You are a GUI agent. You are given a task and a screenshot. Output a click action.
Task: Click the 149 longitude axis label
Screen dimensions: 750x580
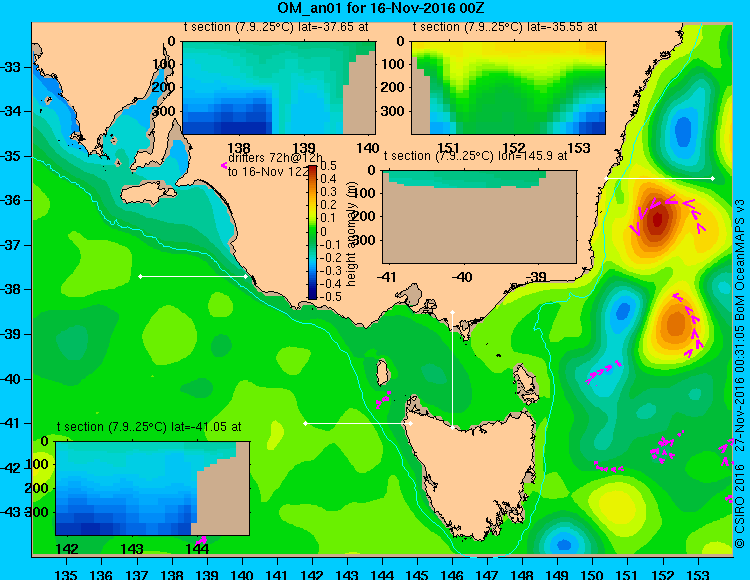pyautogui.click(x=557, y=574)
